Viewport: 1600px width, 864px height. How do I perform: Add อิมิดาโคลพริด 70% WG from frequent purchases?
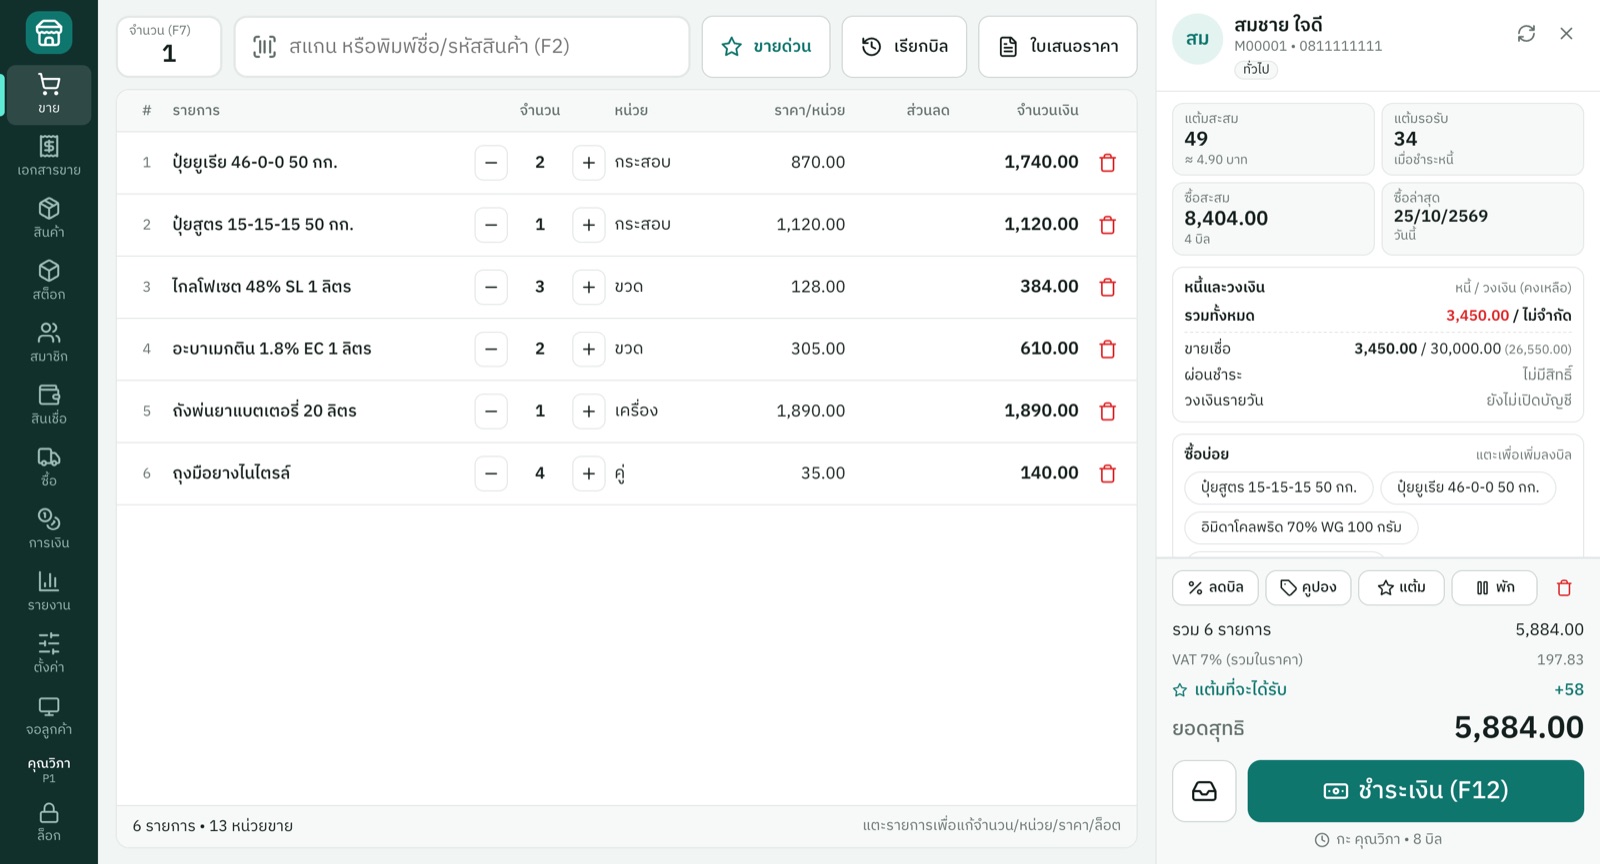[x=1301, y=527]
